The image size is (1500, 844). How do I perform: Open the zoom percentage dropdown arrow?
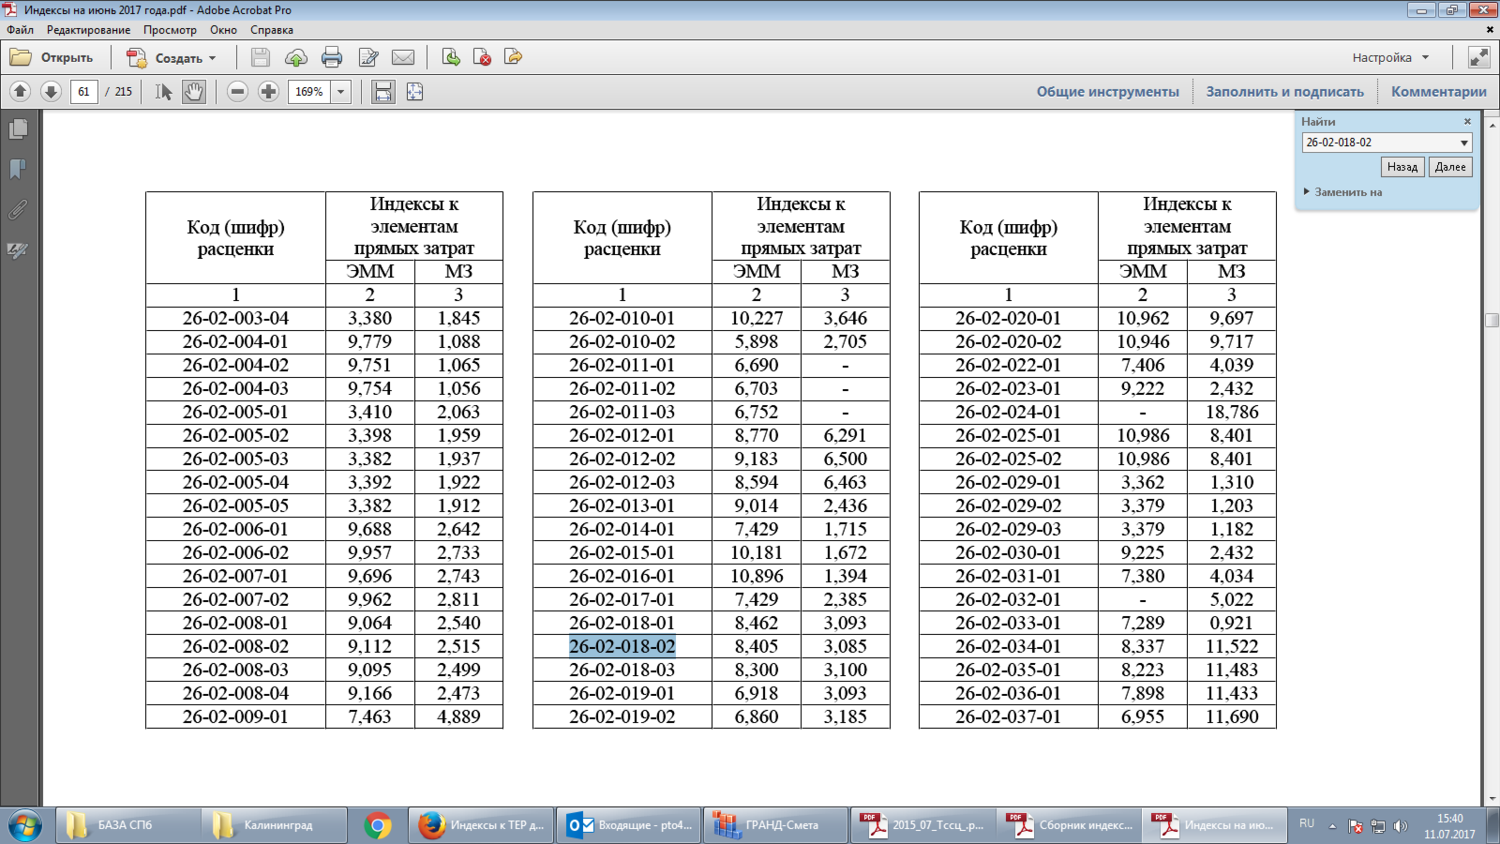pos(341,92)
